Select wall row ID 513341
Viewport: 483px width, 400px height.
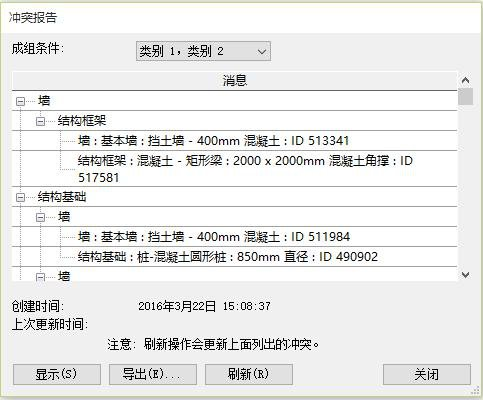[x=235, y=141]
